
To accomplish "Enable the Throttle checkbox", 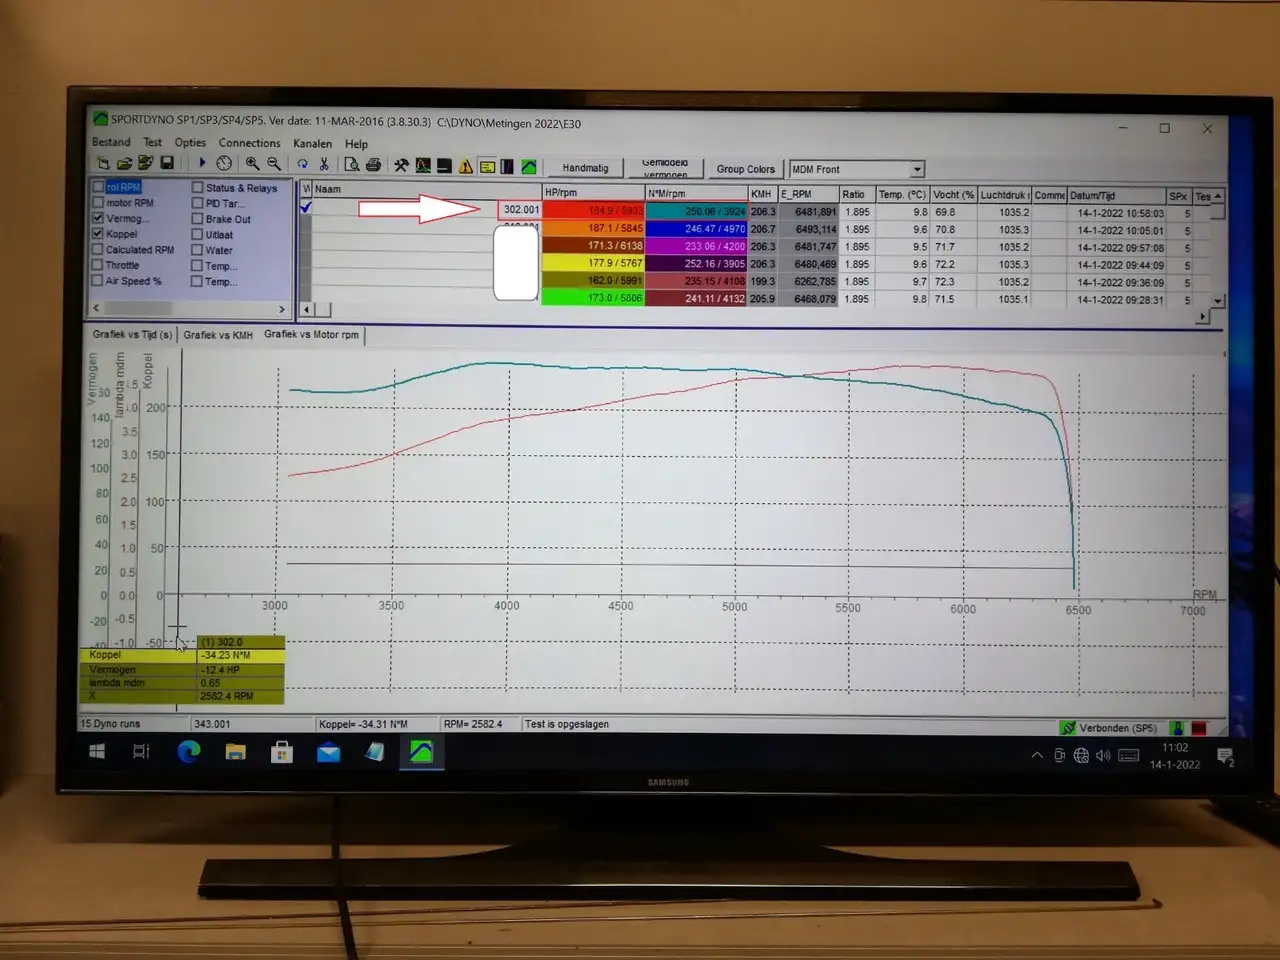I will coord(98,265).
